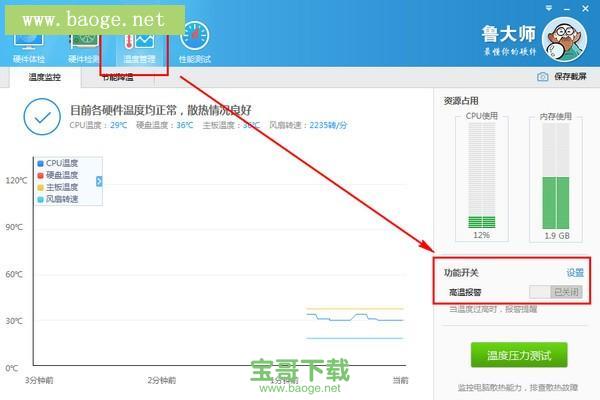Click the 鲁大师 mascot avatar
This screenshot has width=600, height=400.
click(x=564, y=40)
